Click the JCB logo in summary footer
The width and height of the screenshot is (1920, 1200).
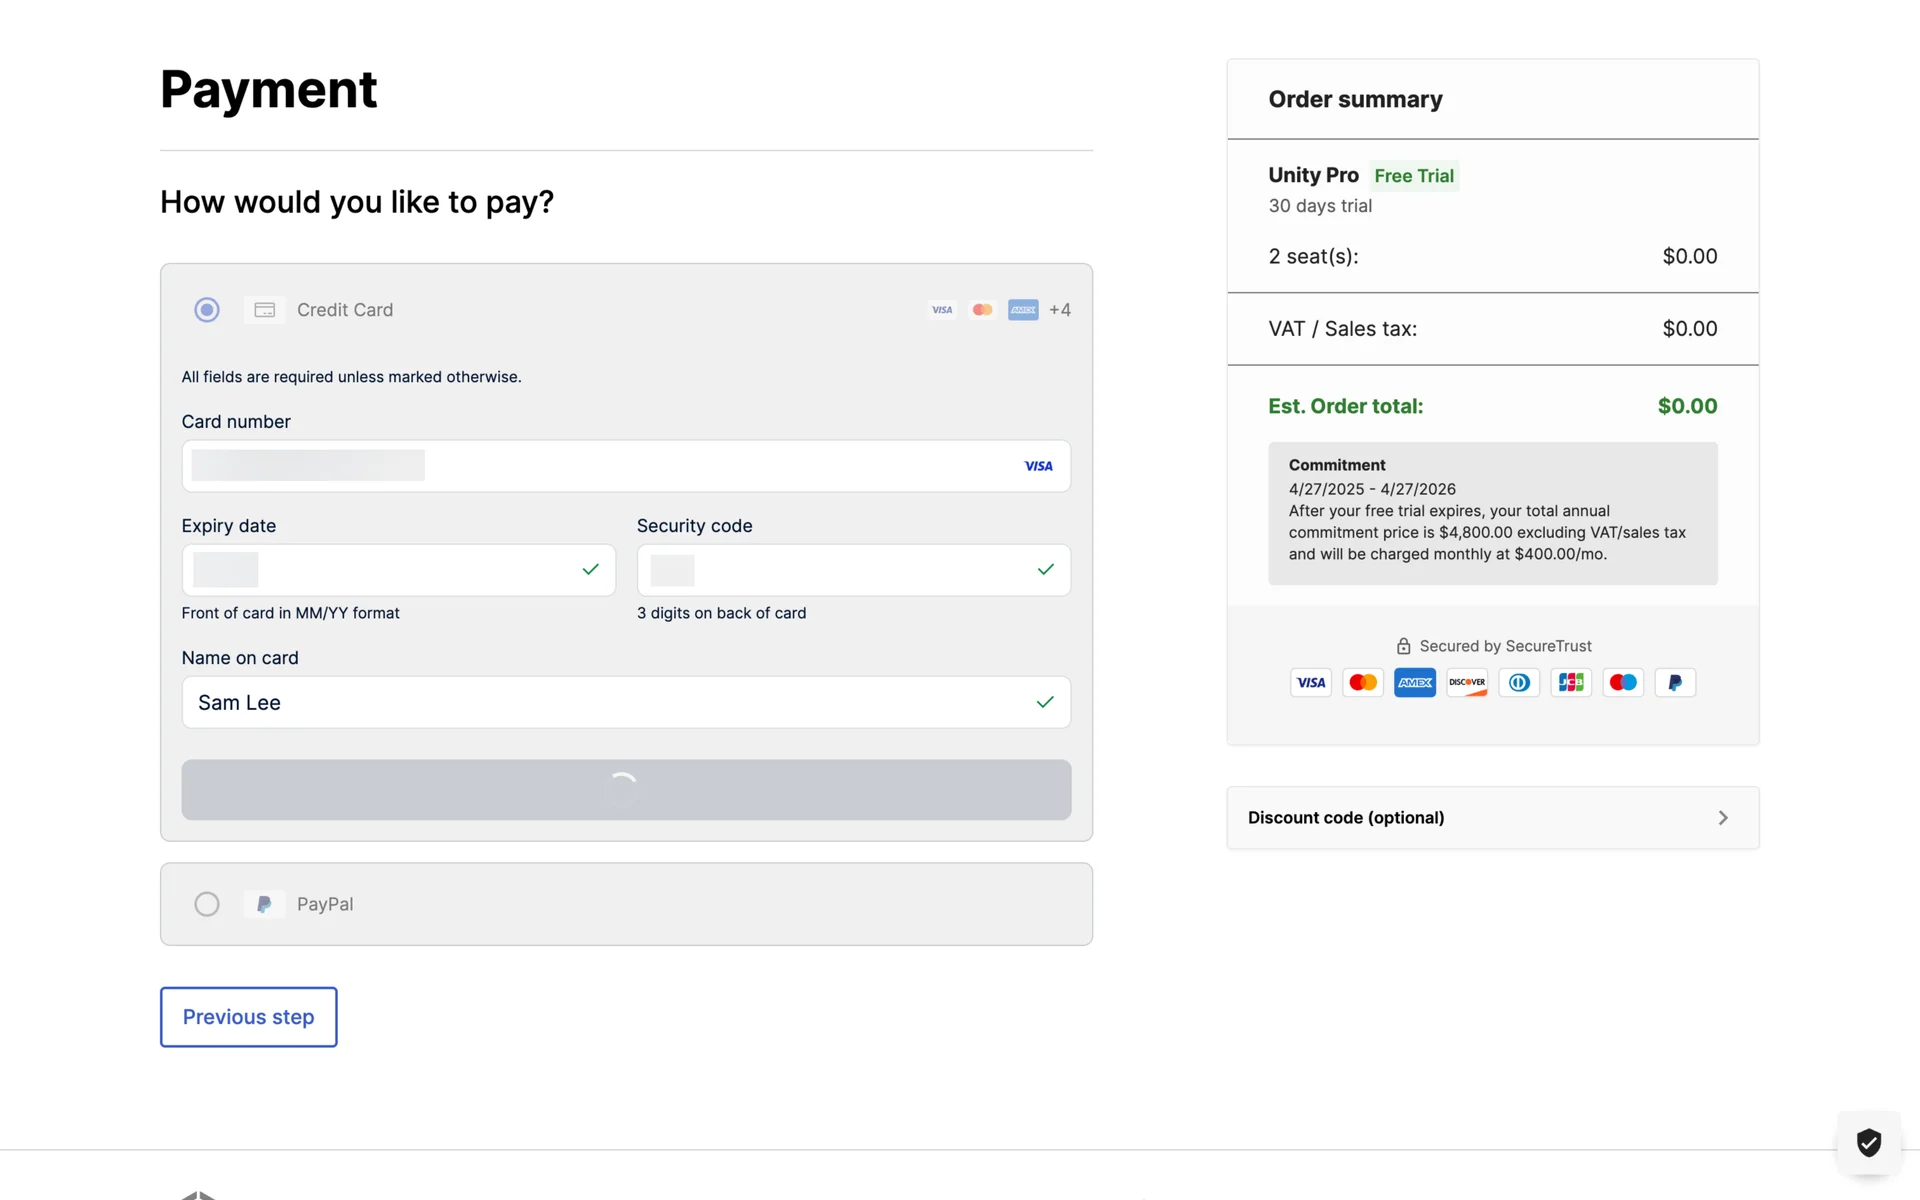pyautogui.click(x=1571, y=683)
